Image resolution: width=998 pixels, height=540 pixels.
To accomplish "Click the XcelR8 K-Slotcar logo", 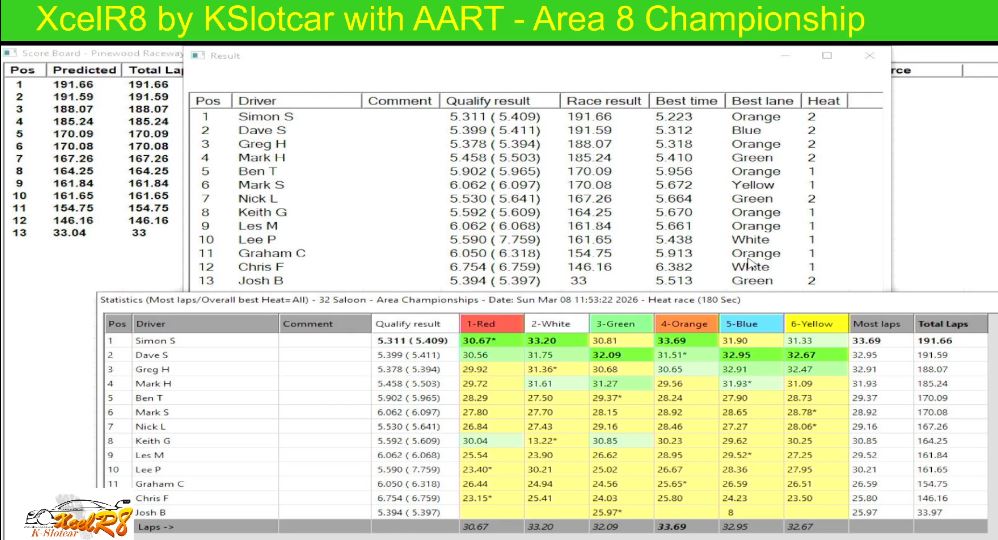I will 78,518.
